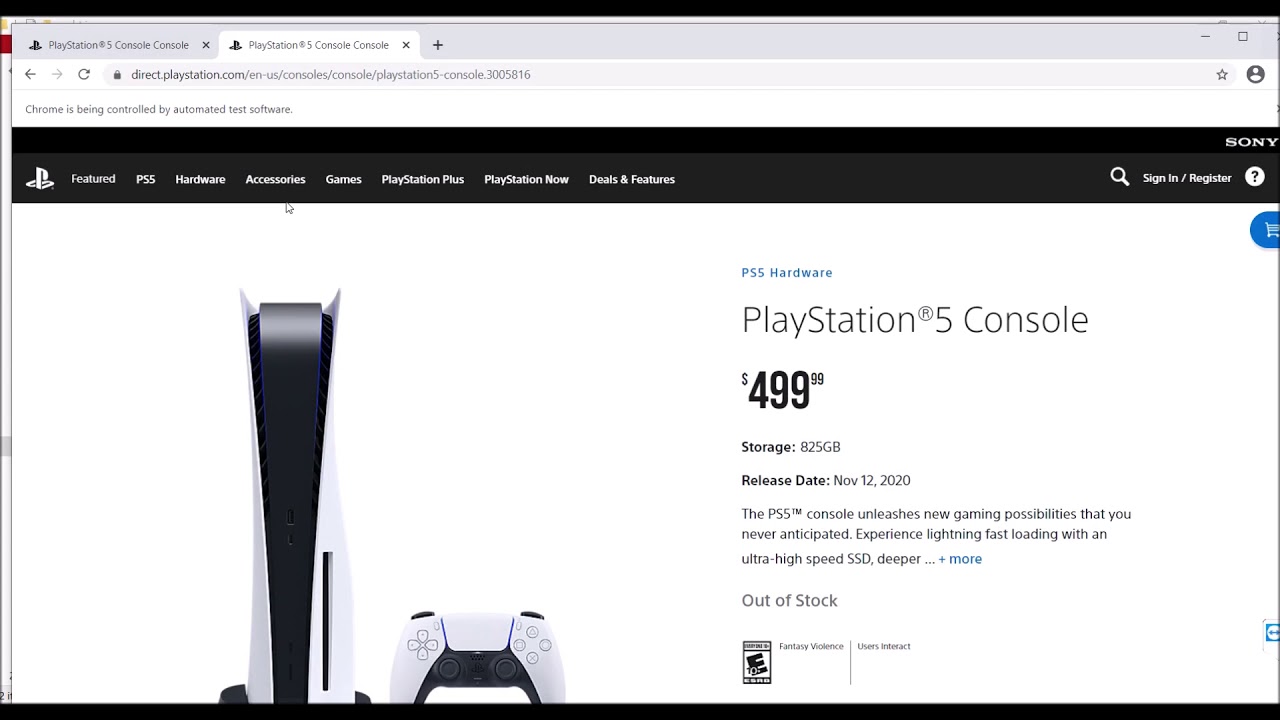Click Release Date Nov 12, 2020 text
Viewport: 1280px width, 720px height.
click(826, 480)
